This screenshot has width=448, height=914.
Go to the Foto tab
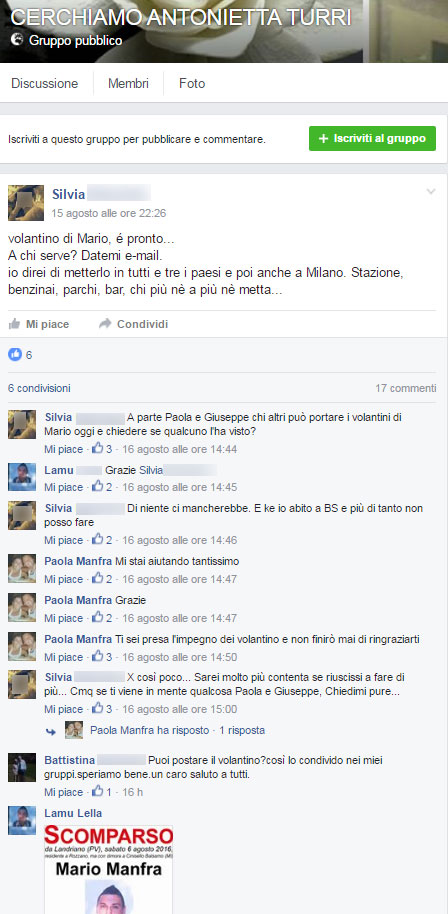coord(192,83)
